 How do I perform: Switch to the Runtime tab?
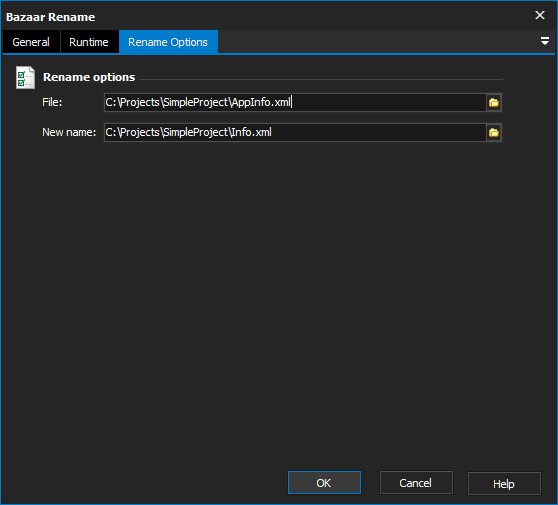point(89,42)
